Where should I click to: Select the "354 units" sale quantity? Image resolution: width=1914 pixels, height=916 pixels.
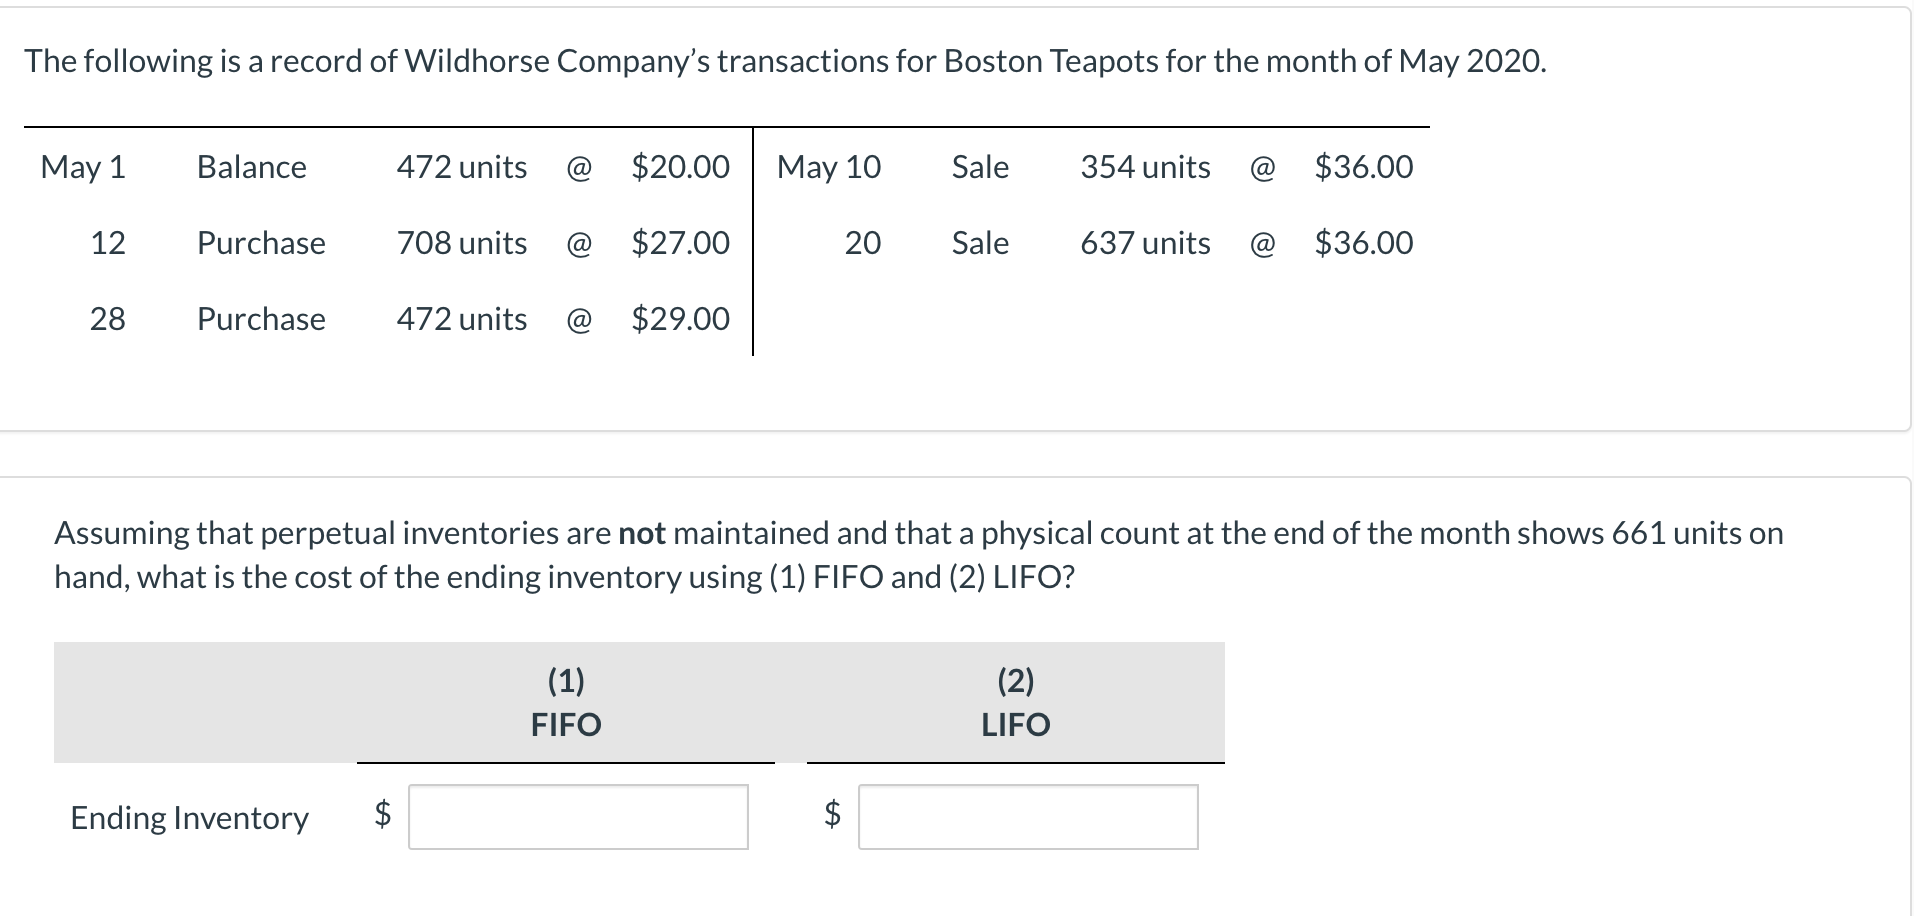point(1145,167)
